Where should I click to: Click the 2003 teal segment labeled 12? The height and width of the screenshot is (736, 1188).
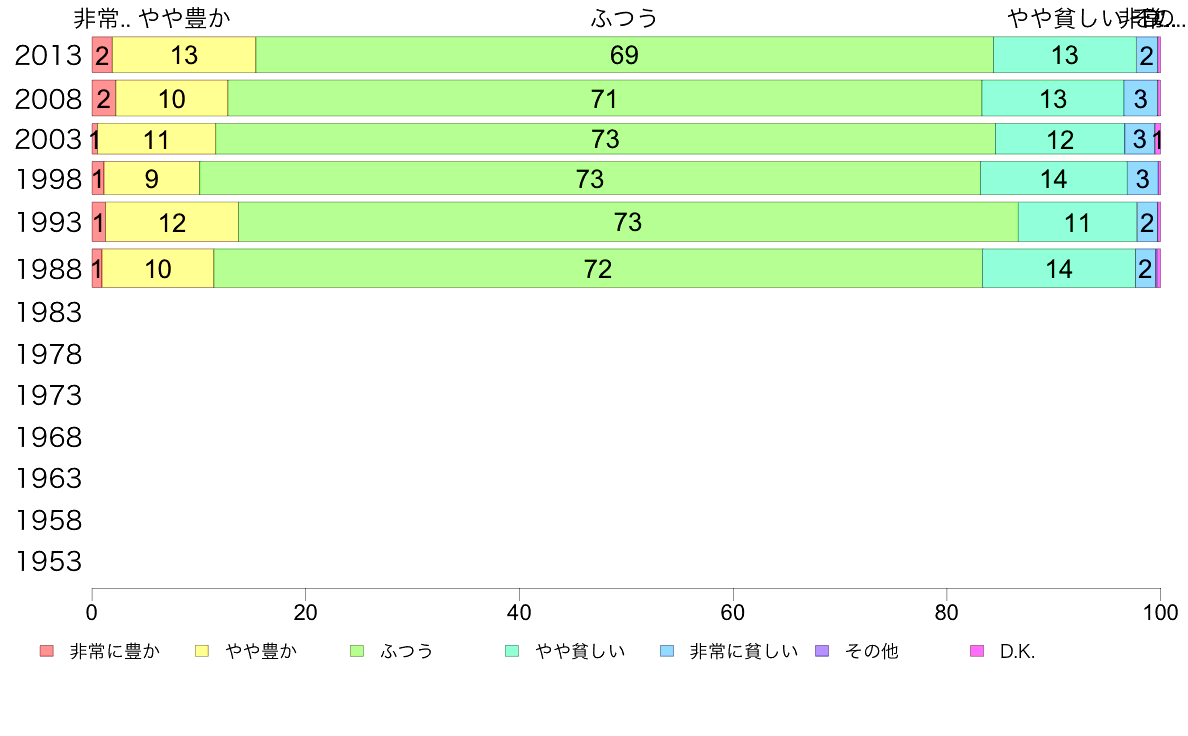[x=1060, y=139]
